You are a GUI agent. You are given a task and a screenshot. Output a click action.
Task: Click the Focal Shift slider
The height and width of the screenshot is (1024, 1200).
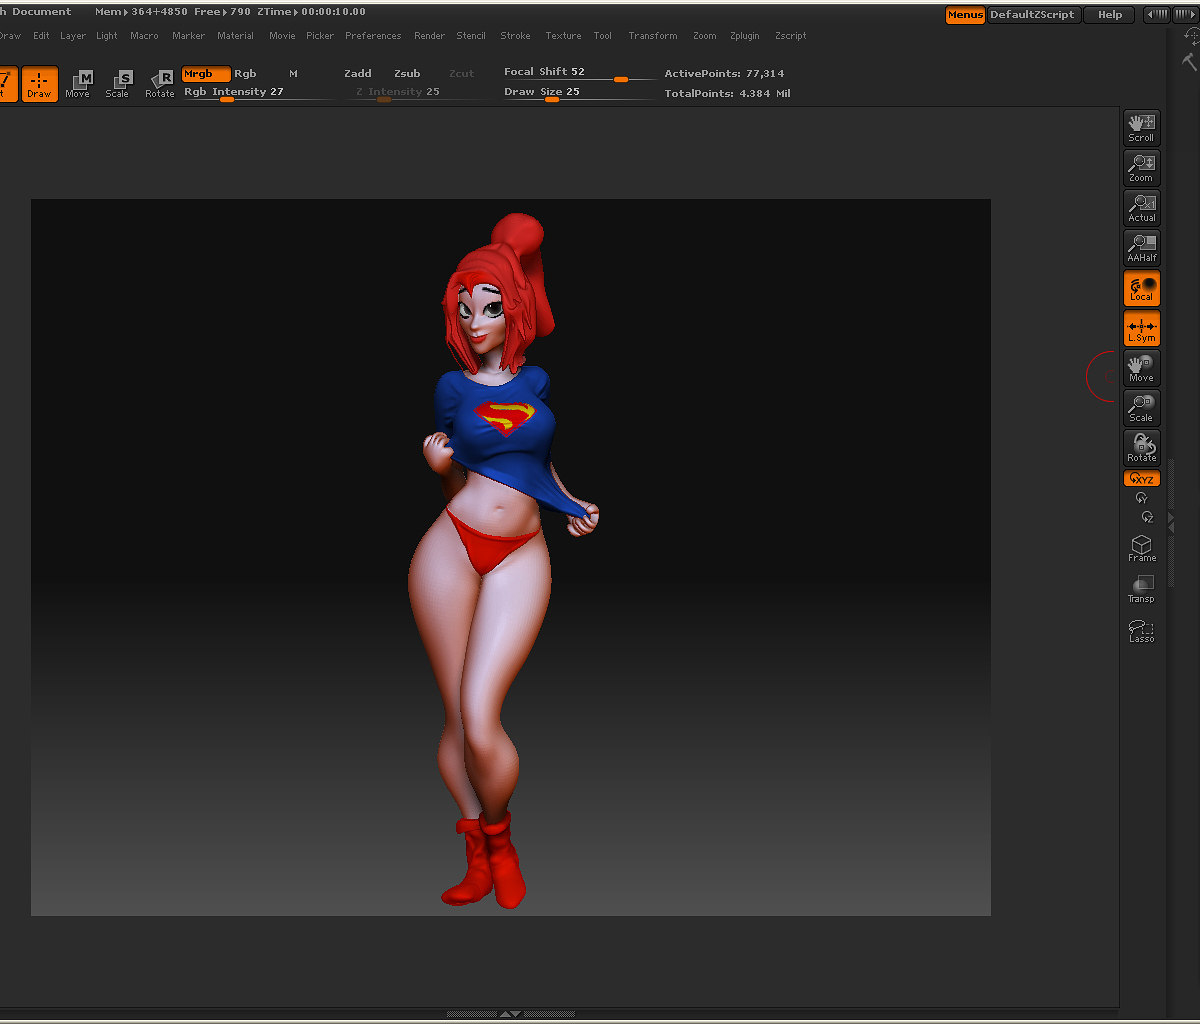tap(578, 73)
